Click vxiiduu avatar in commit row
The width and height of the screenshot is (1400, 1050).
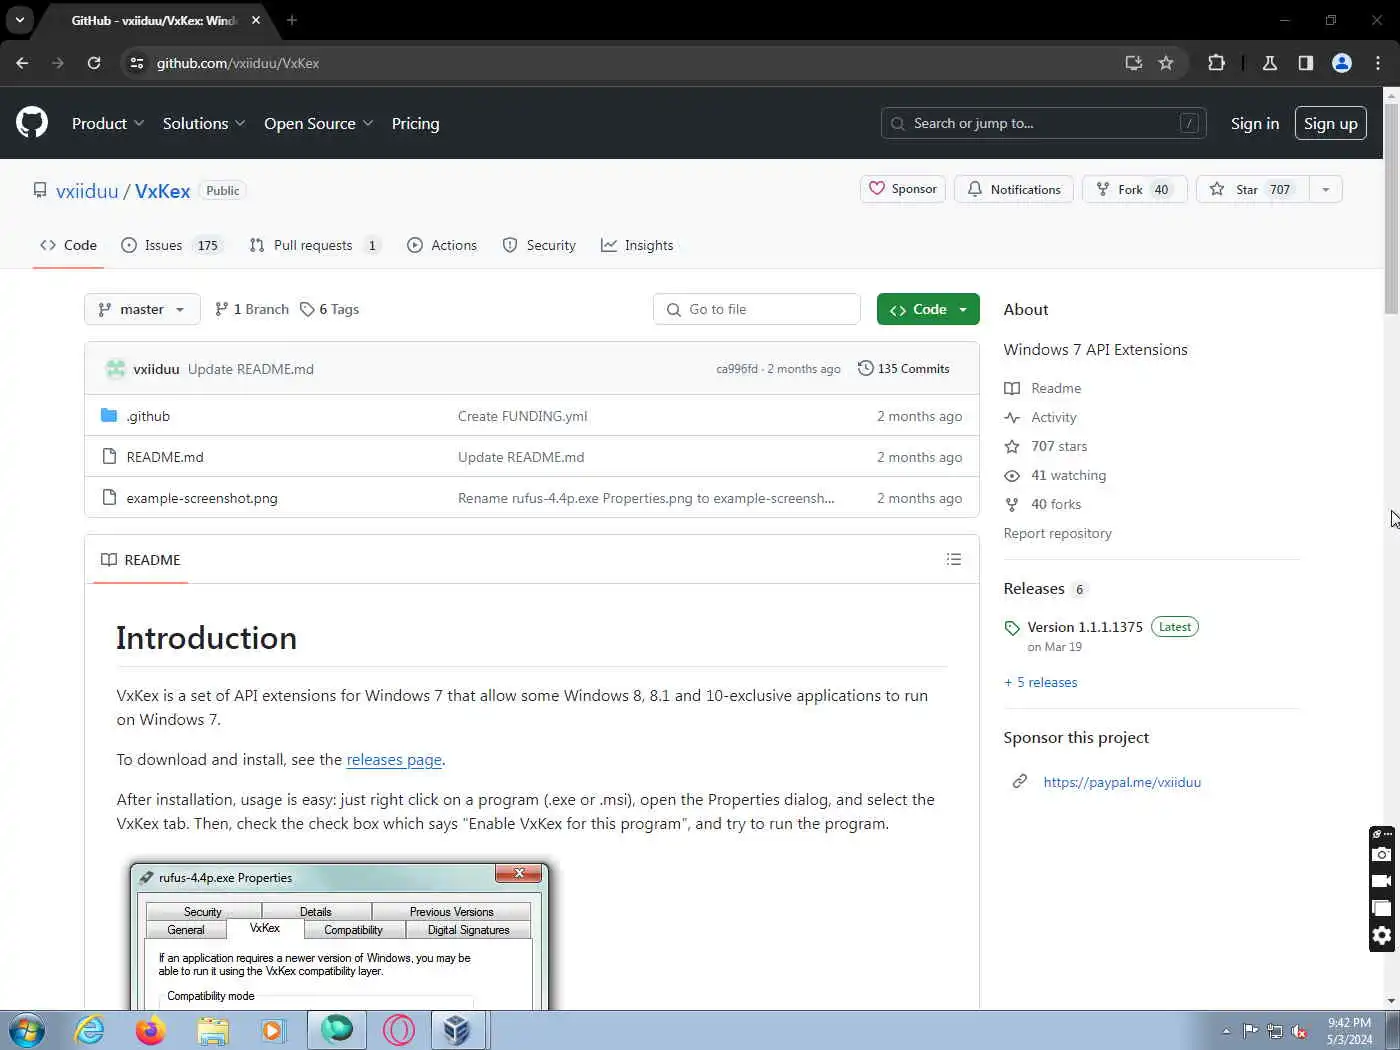pyautogui.click(x=116, y=369)
